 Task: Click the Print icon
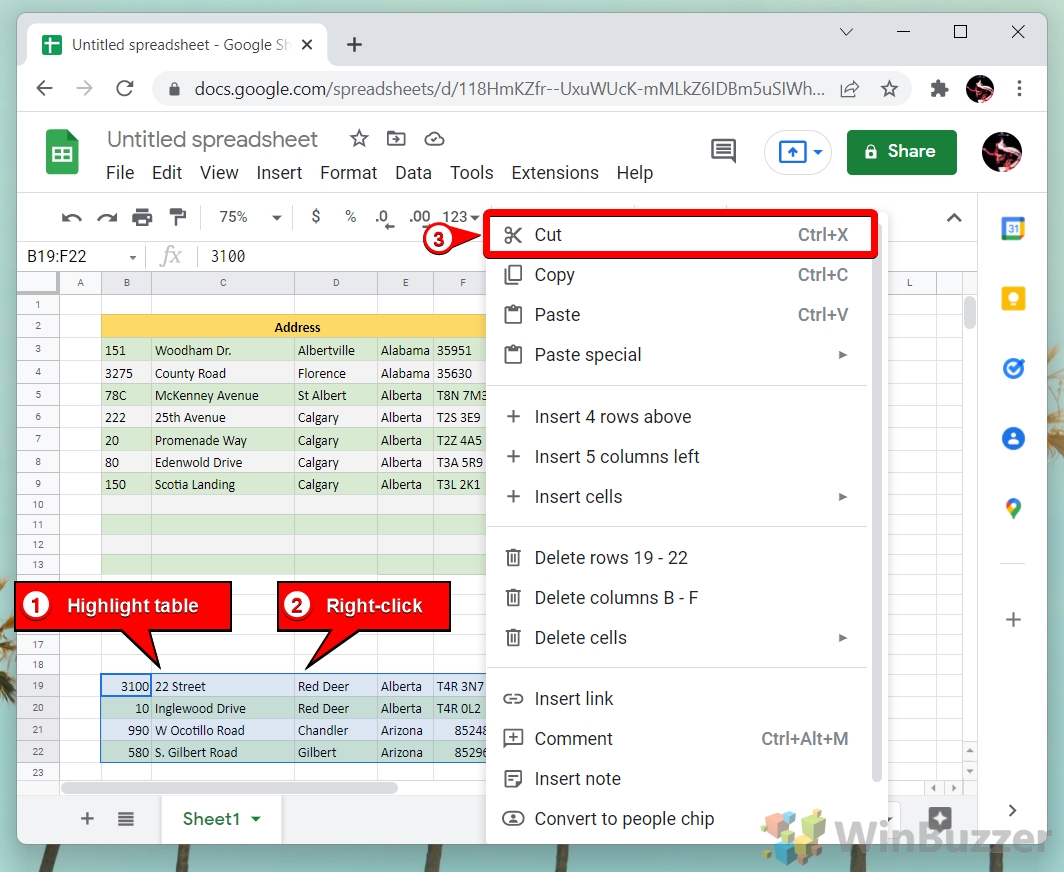coord(142,217)
